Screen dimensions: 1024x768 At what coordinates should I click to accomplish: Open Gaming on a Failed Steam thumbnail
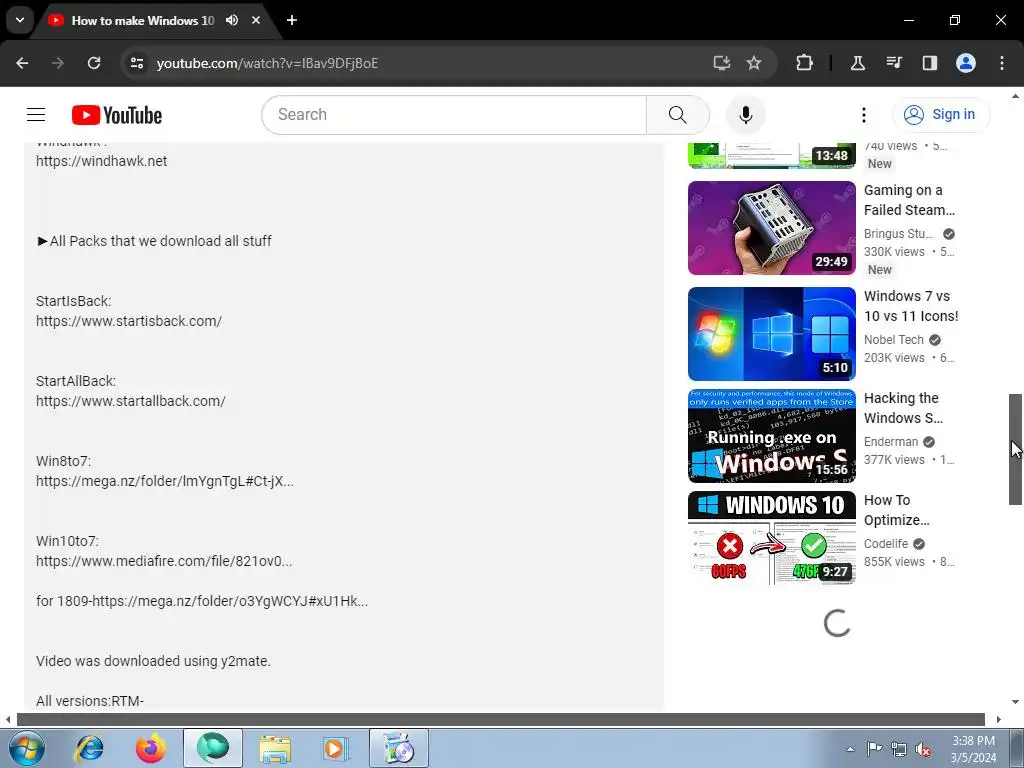pyautogui.click(x=771, y=228)
